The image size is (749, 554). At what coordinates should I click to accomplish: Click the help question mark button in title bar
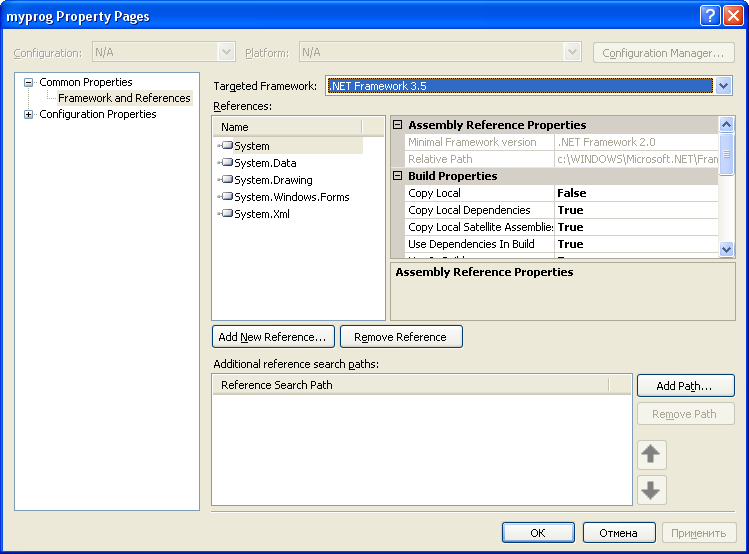pyautogui.click(x=710, y=16)
